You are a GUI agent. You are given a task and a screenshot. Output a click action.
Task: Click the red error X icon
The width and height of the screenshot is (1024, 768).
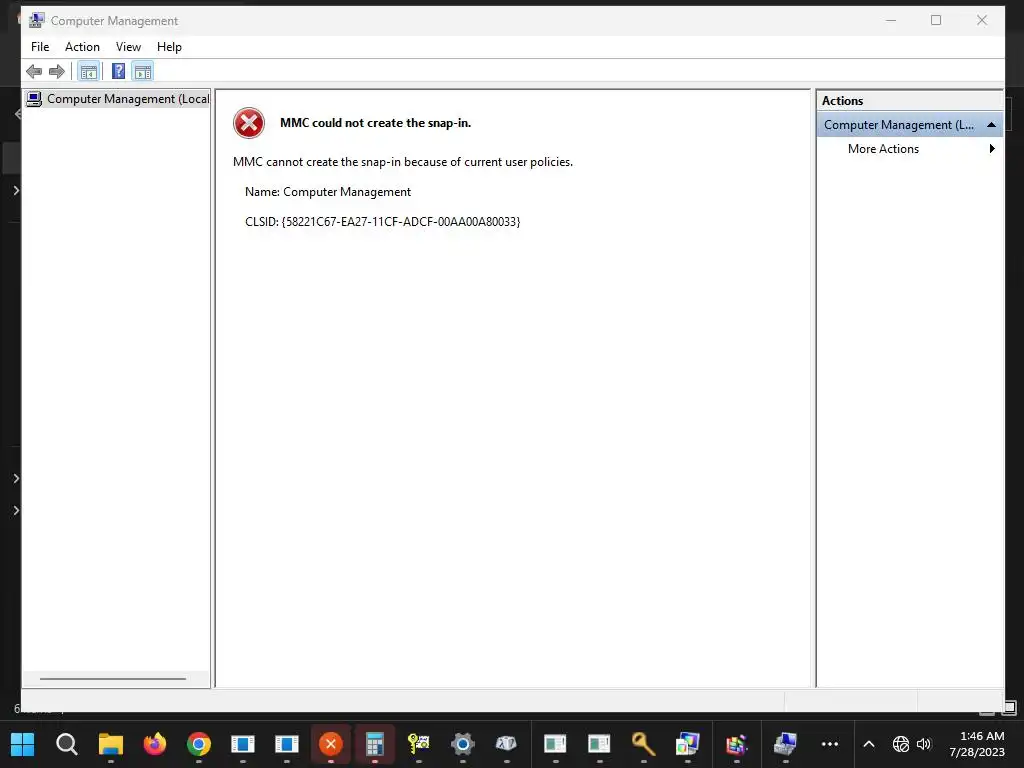point(249,123)
